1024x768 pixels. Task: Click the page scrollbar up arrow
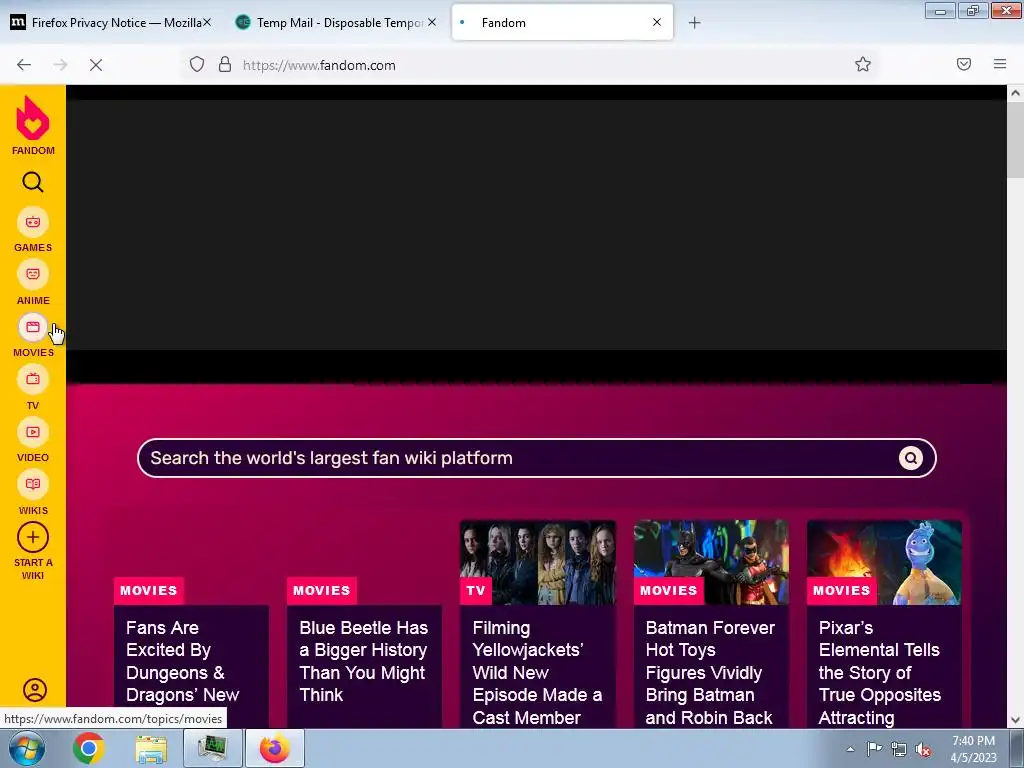[x=1015, y=93]
